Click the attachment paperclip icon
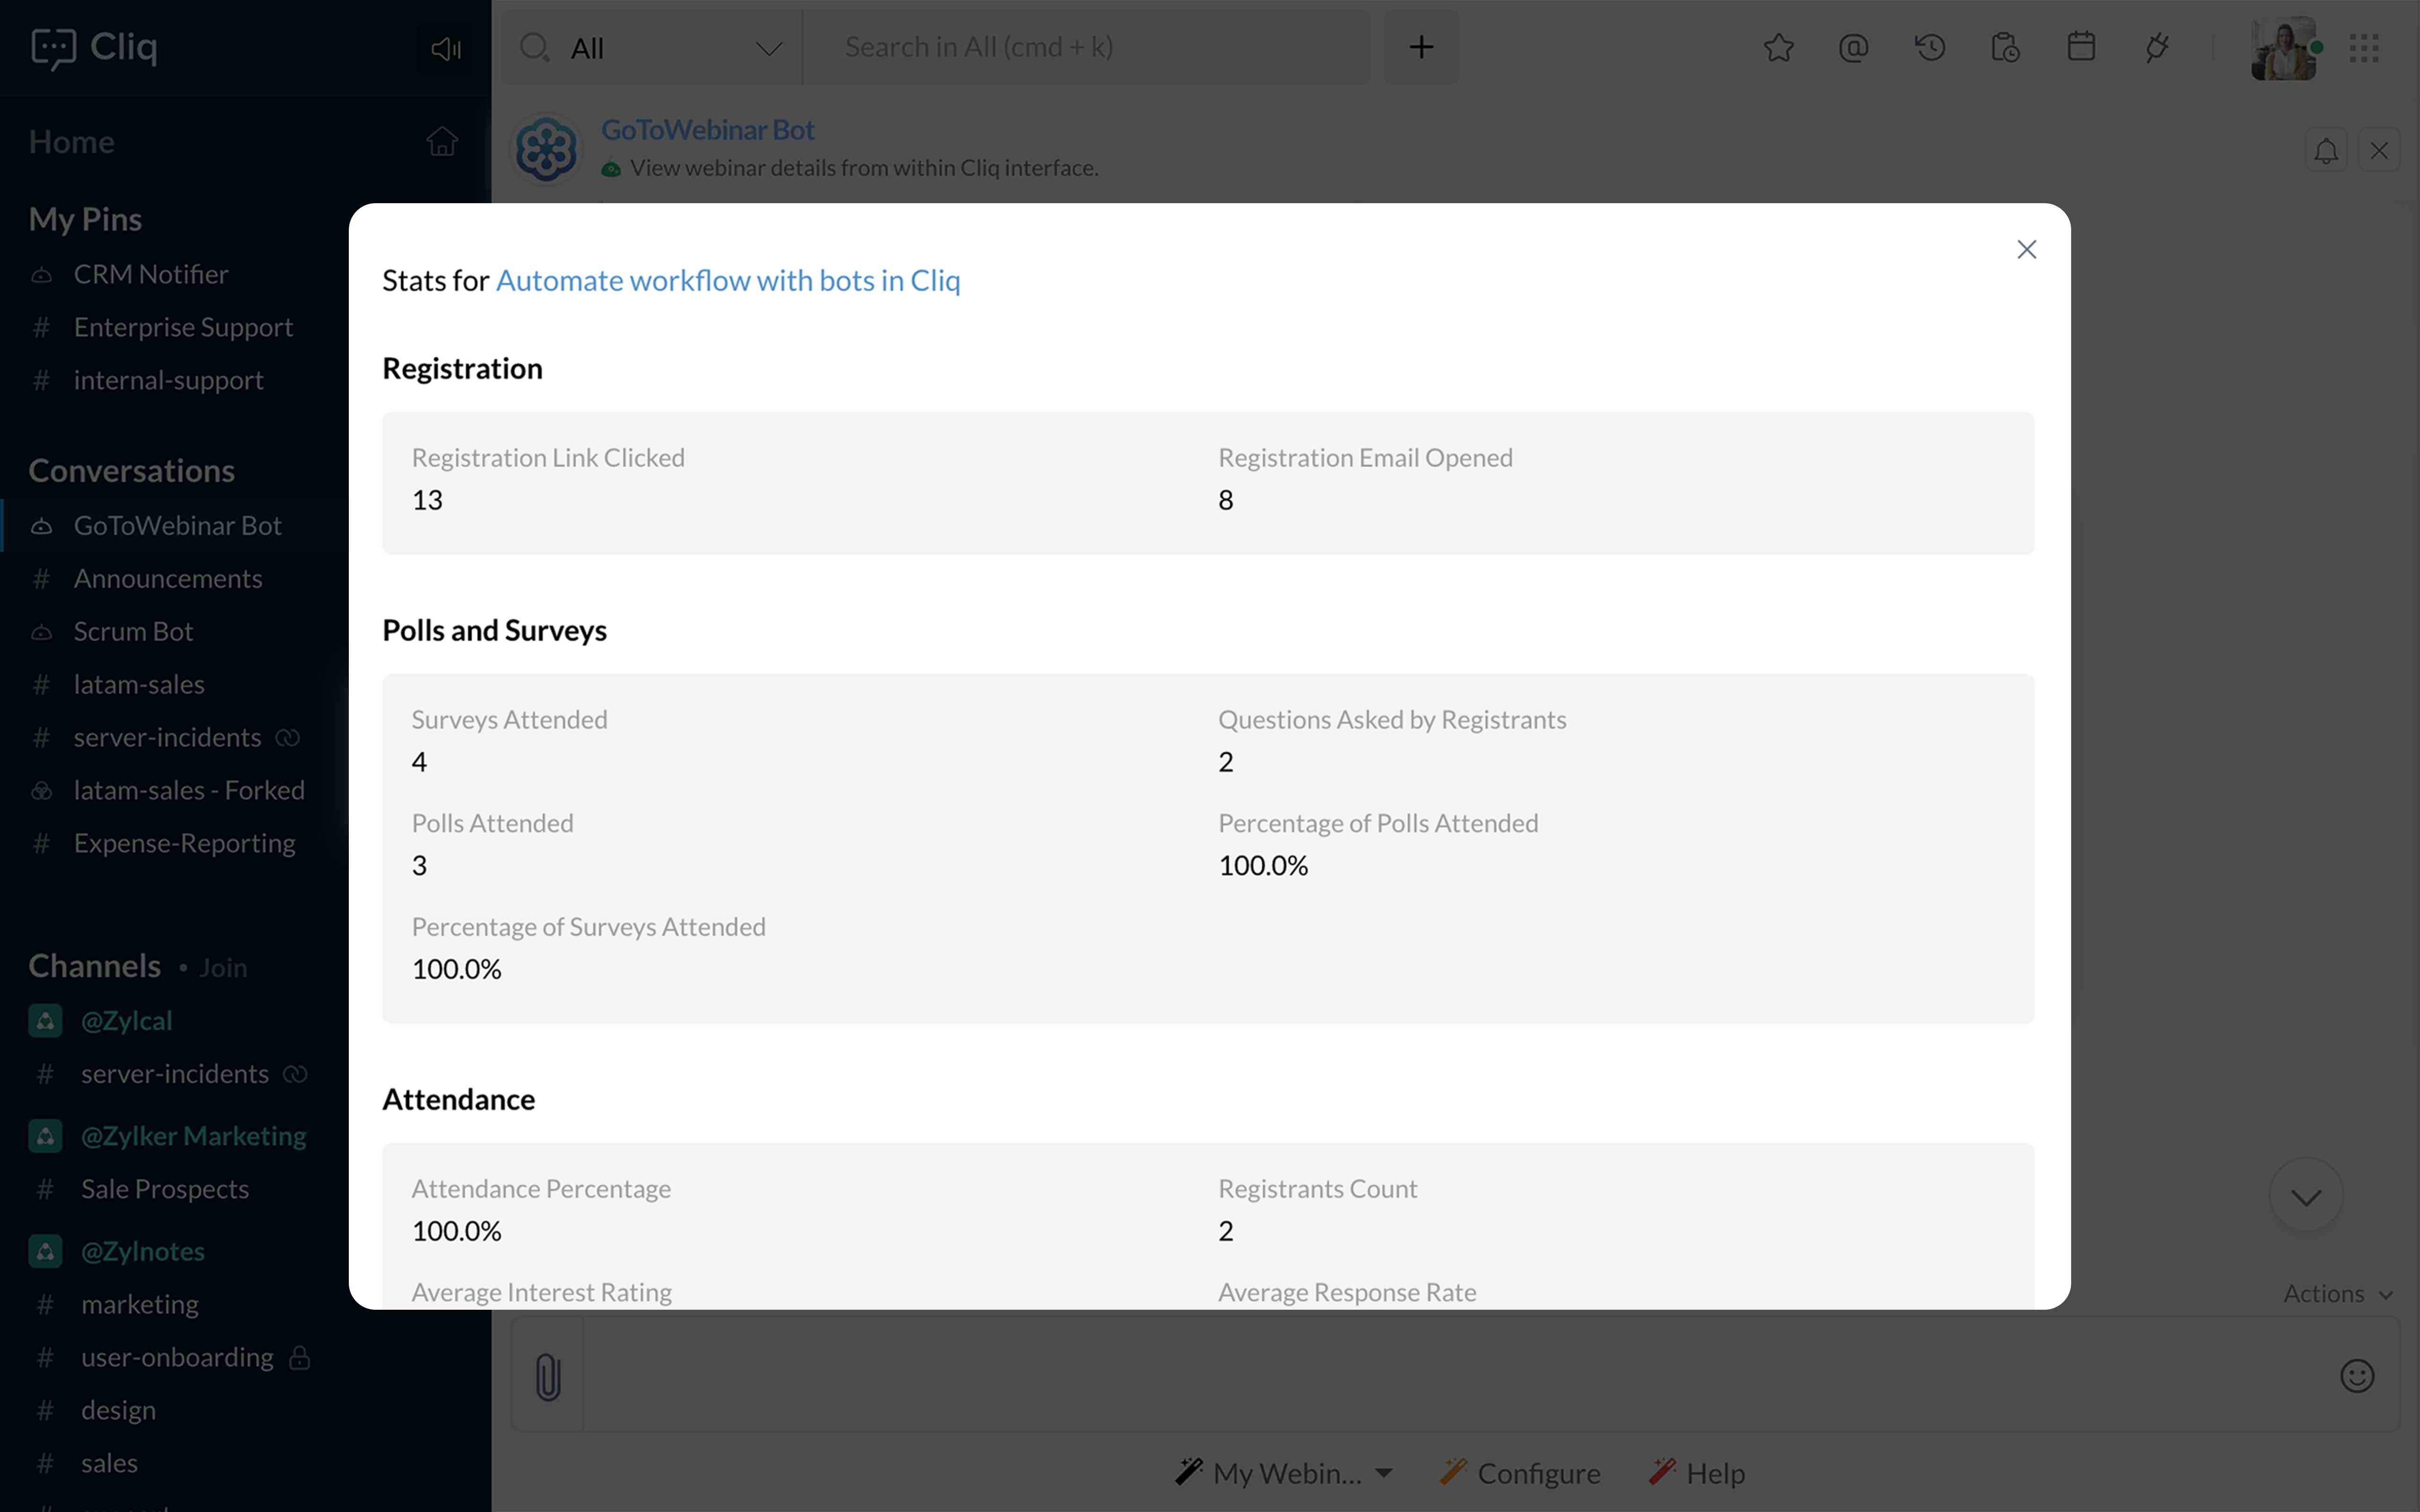This screenshot has height=1512, width=2420. coord(547,1376)
